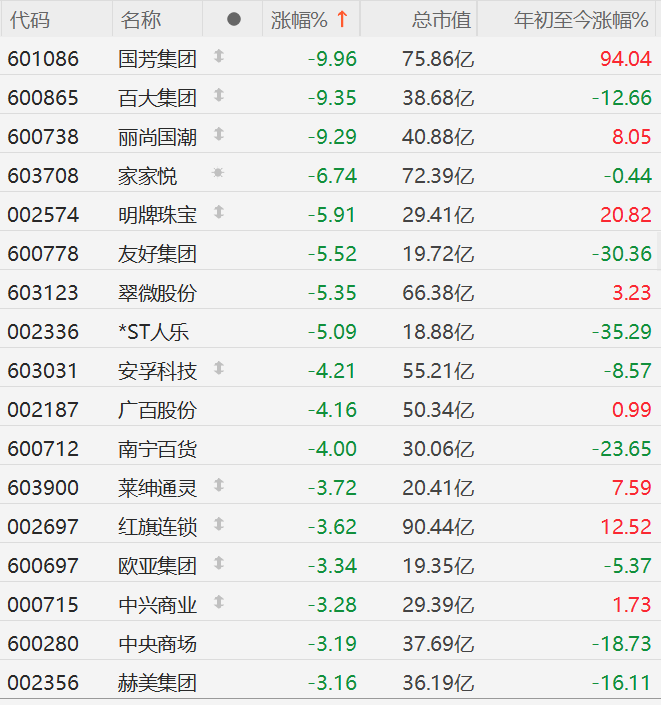The image size is (661, 705).
Task: Toggle sort arrow on 涨幅% column
Action: [x=342, y=19]
